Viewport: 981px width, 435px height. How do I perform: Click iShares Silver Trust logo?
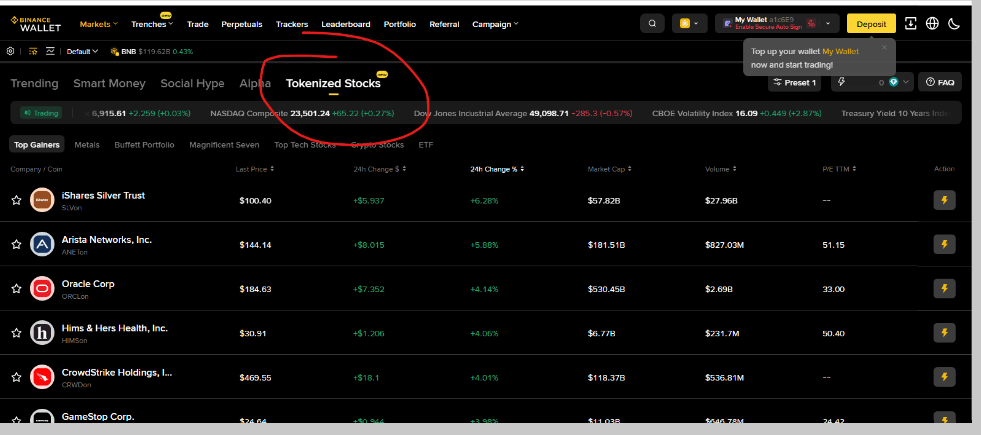pos(42,200)
